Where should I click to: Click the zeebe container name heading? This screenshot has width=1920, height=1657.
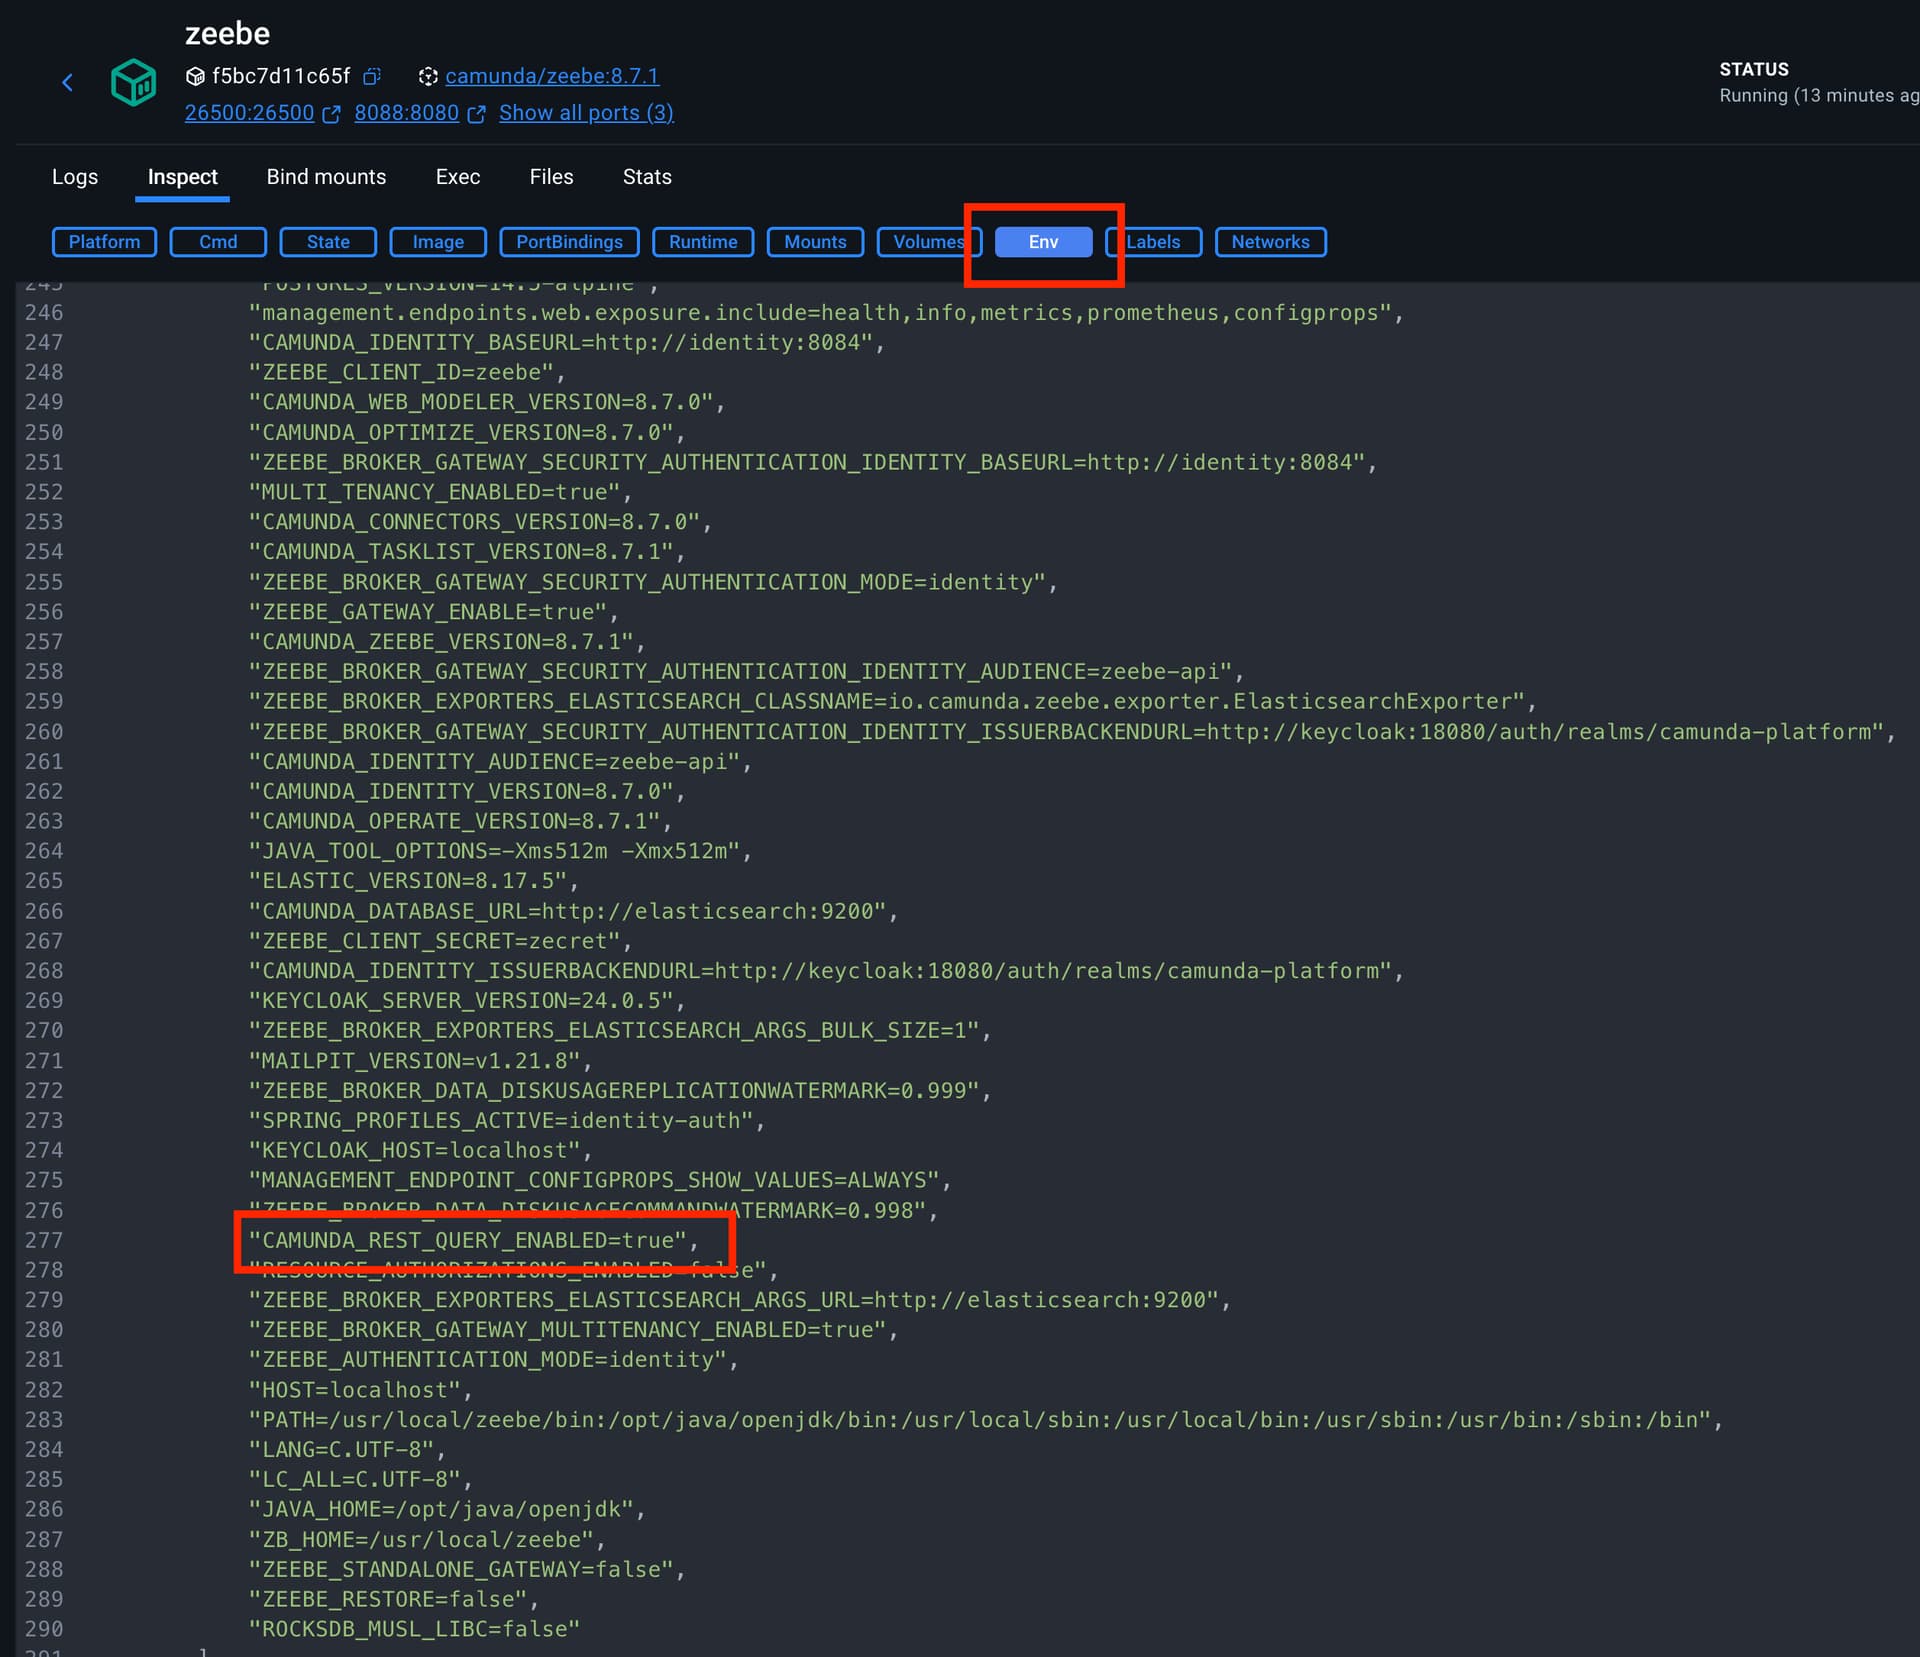(x=228, y=34)
